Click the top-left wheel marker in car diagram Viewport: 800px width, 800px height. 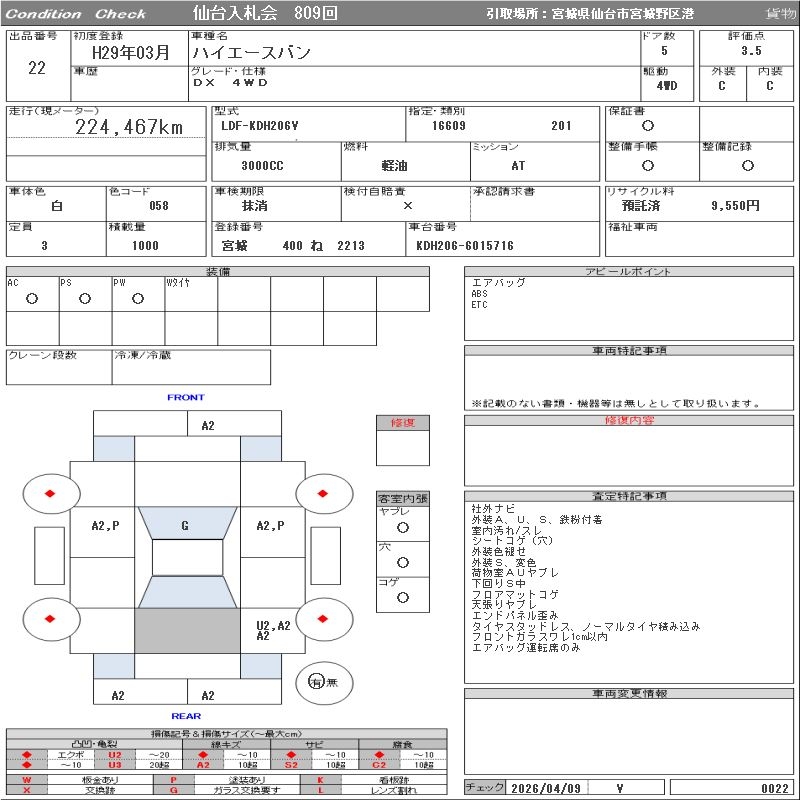click(49, 492)
